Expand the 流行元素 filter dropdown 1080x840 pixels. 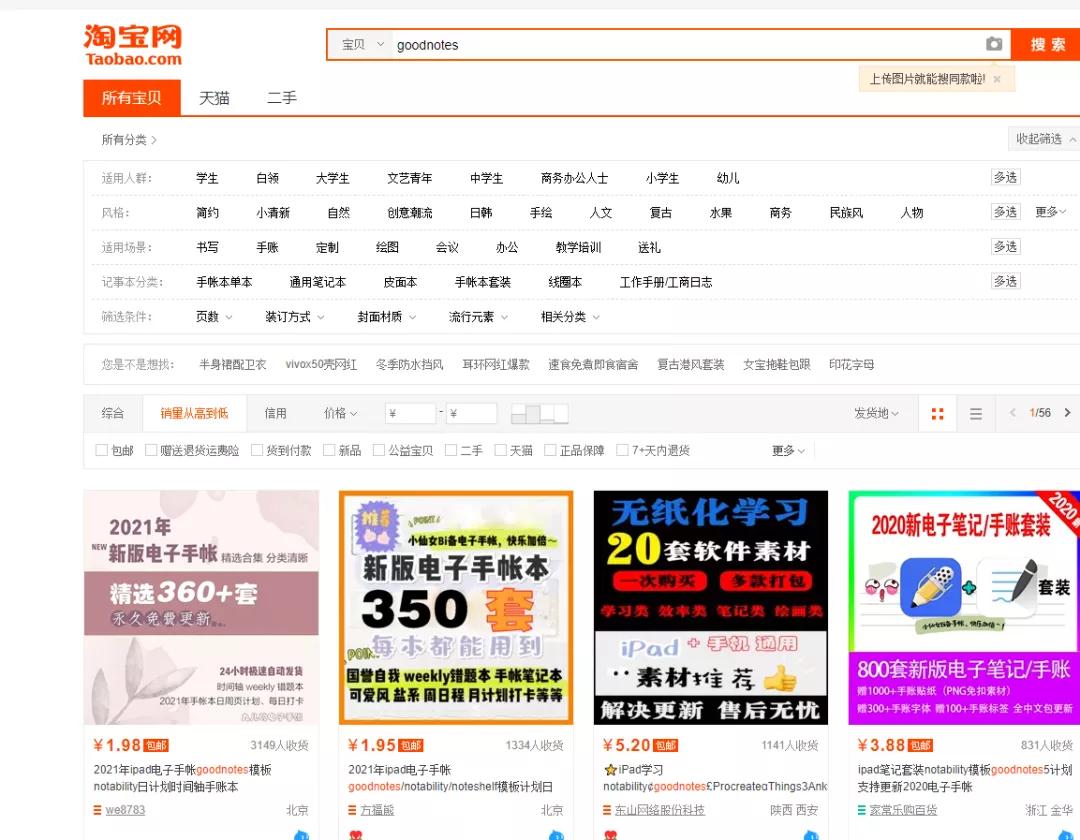(x=478, y=317)
